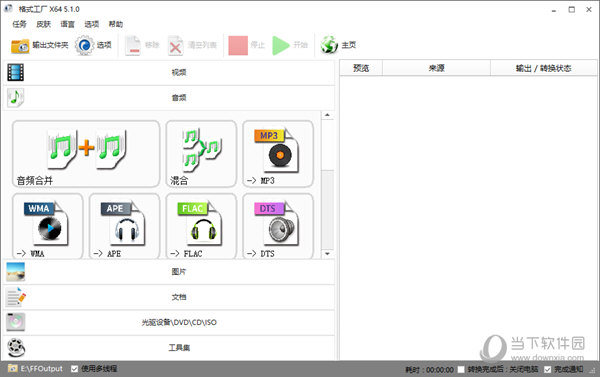
Task: Open the 皮肤 menu
Action: (44, 24)
